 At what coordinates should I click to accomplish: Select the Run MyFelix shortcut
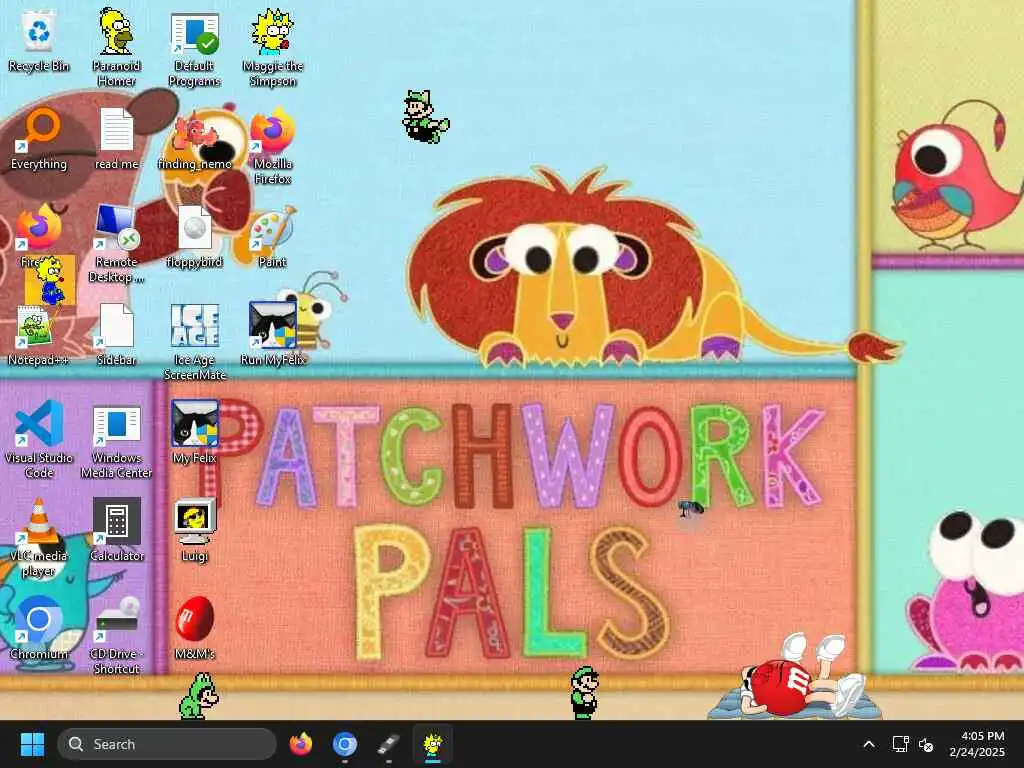pyautogui.click(x=273, y=334)
